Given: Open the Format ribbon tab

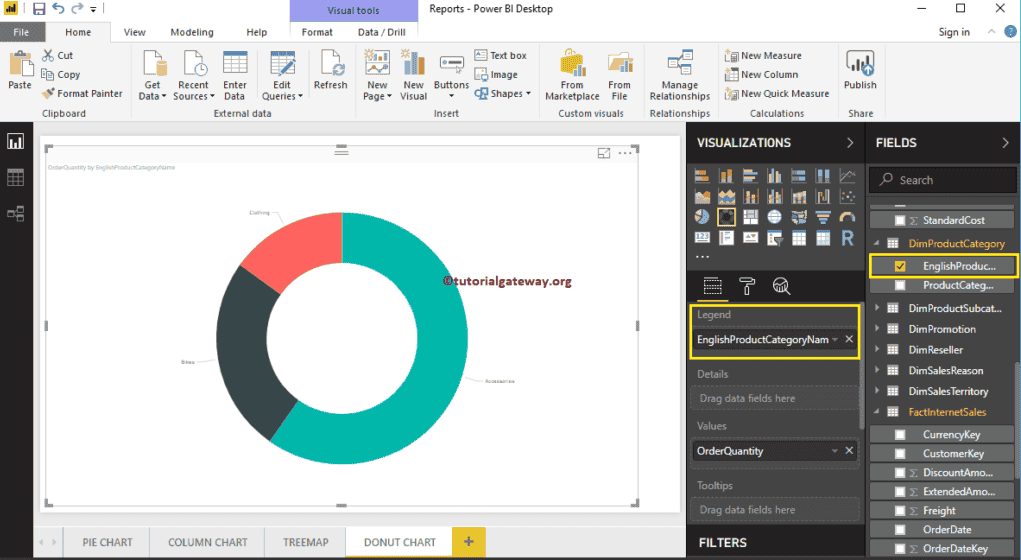Looking at the screenshot, I should coord(317,32).
